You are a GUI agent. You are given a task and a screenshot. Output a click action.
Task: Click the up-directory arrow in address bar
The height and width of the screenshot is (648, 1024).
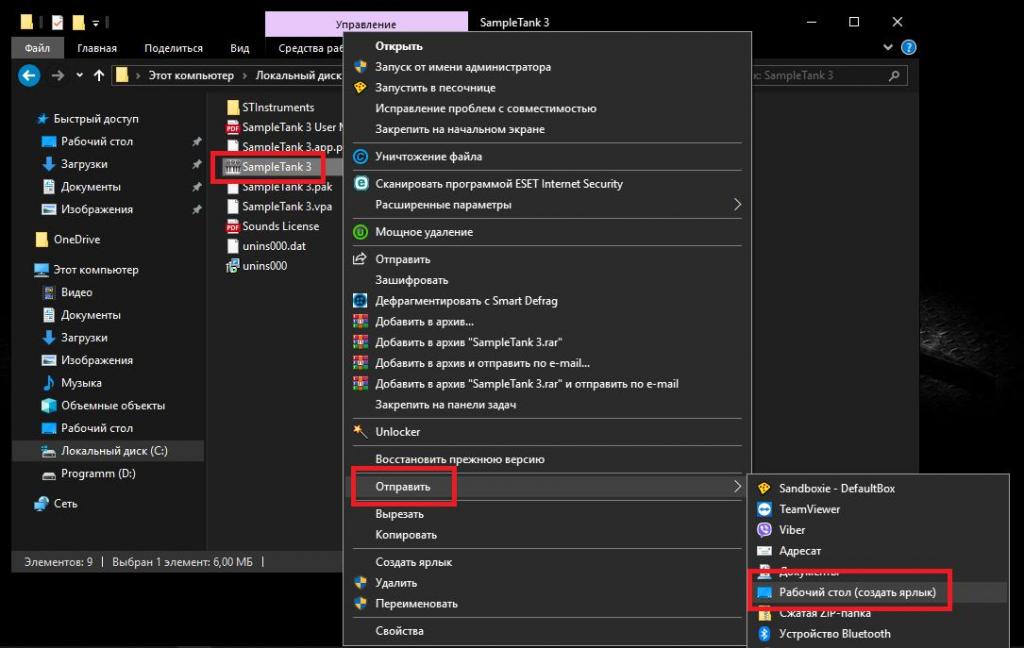pyautogui.click(x=98, y=75)
